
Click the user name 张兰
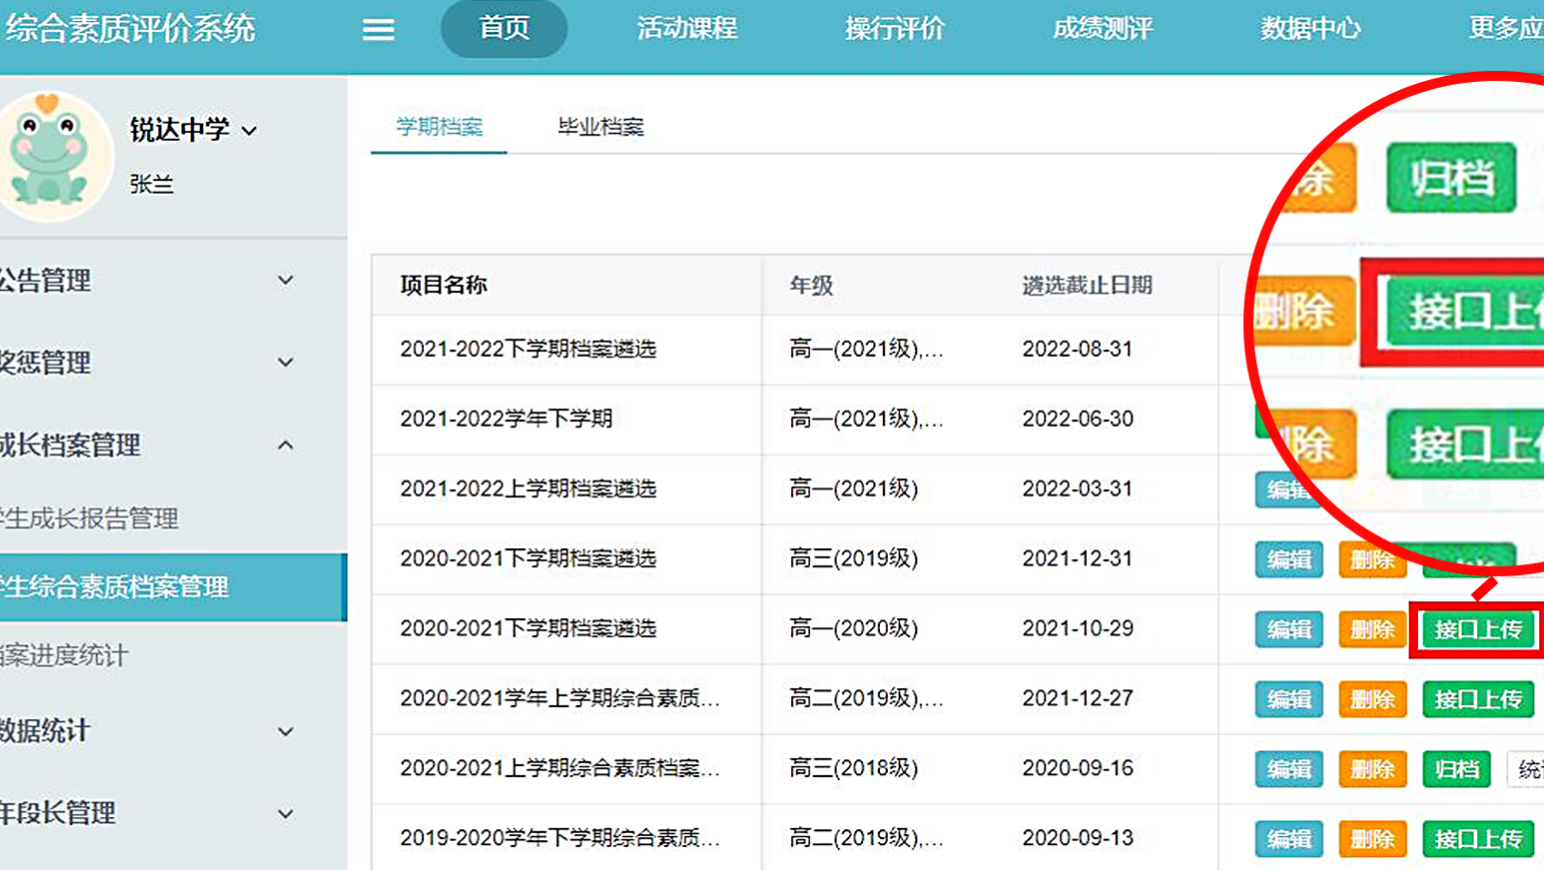[152, 184]
